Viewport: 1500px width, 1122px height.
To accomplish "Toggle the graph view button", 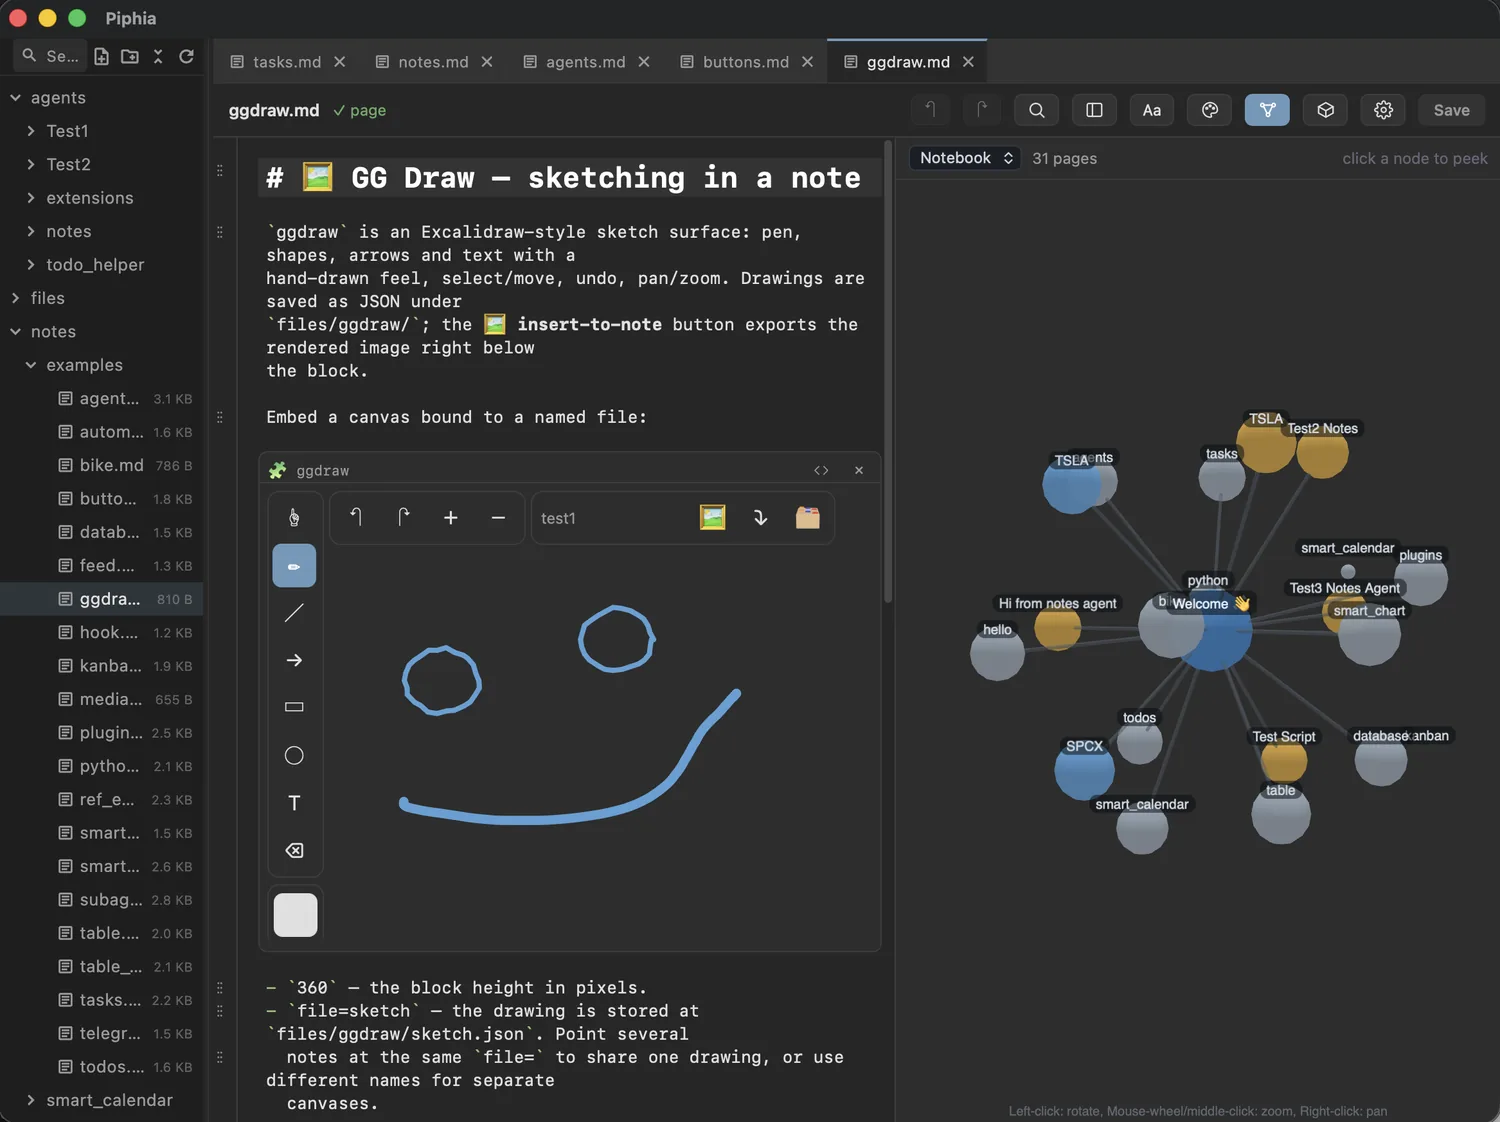I will coord(1267,110).
